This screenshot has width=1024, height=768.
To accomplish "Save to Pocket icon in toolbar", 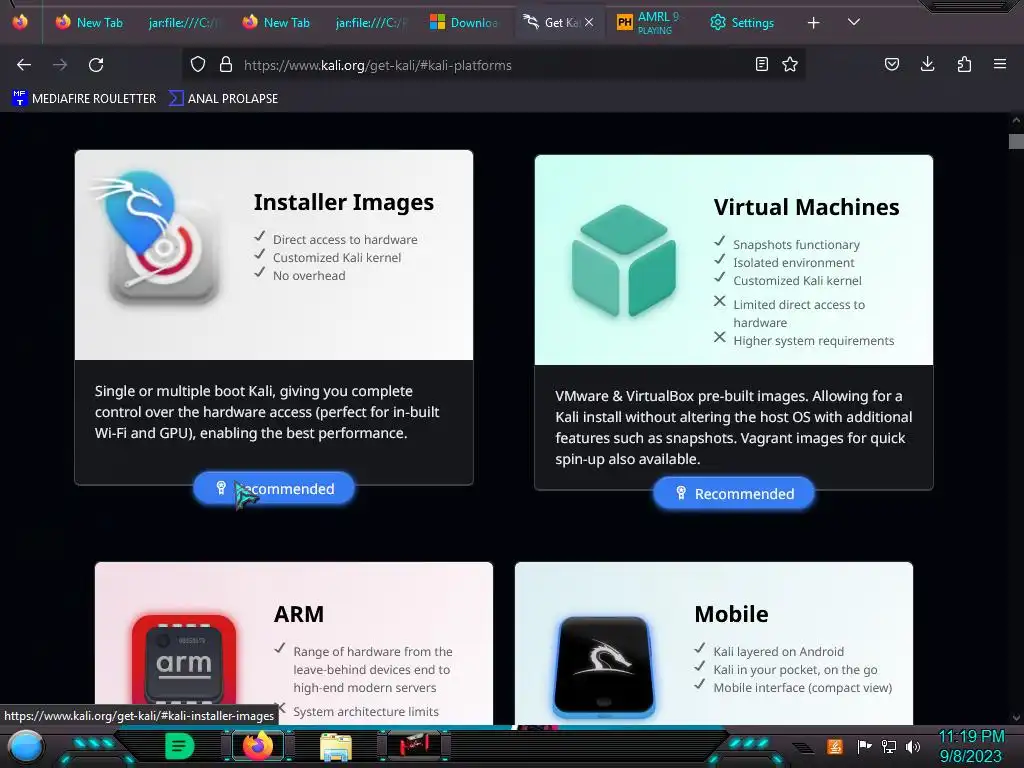I will [x=891, y=64].
